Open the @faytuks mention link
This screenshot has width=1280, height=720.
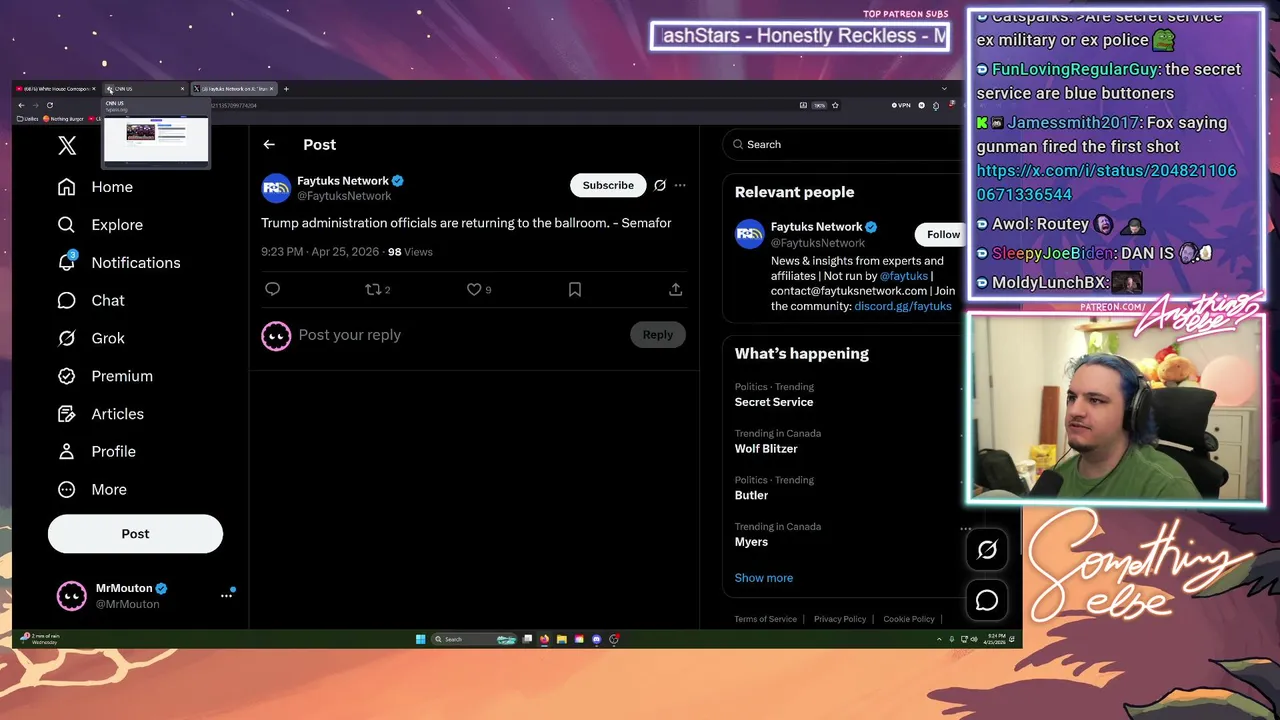click(904, 276)
